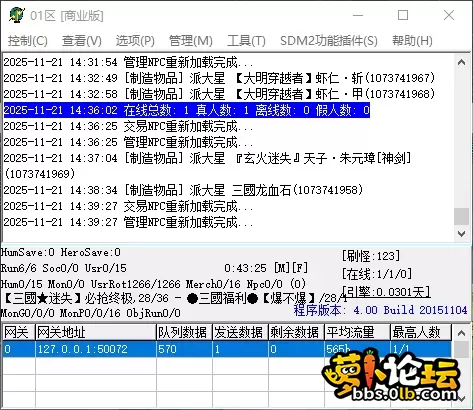473x410 pixels.
Task: Minimize the 01区 window
Action: [x=358, y=15]
